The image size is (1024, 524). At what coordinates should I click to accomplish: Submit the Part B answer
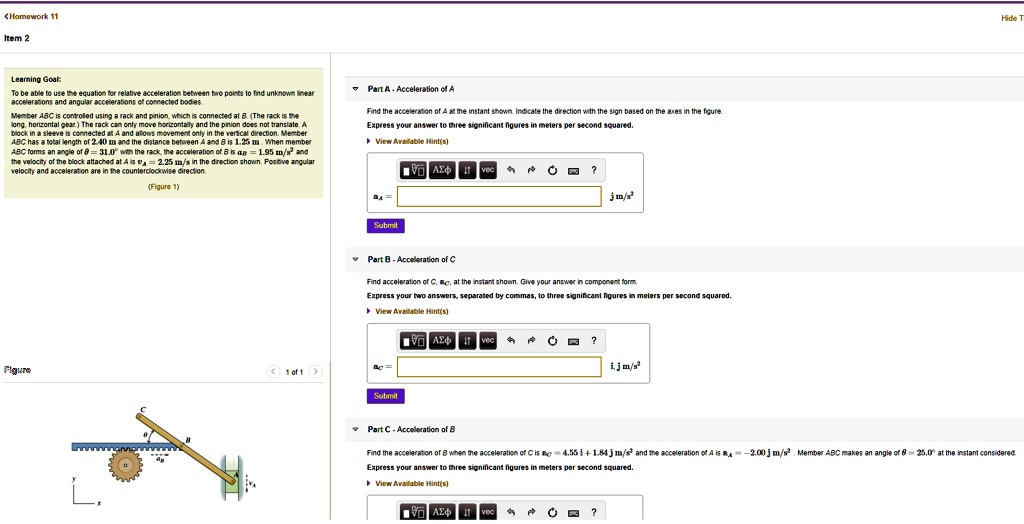(385, 396)
